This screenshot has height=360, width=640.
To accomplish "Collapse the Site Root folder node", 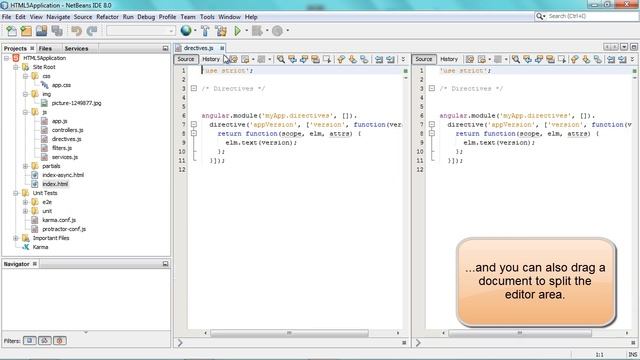I will [16, 67].
